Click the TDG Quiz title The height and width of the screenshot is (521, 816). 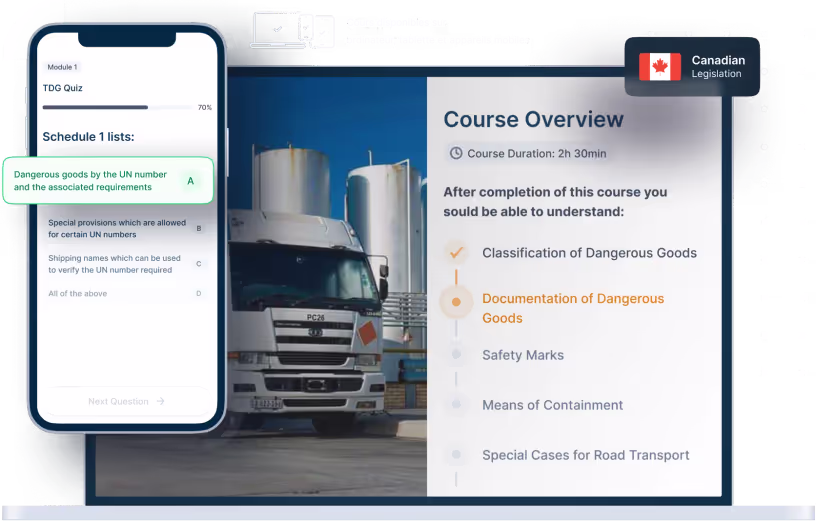(x=62, y=88)
